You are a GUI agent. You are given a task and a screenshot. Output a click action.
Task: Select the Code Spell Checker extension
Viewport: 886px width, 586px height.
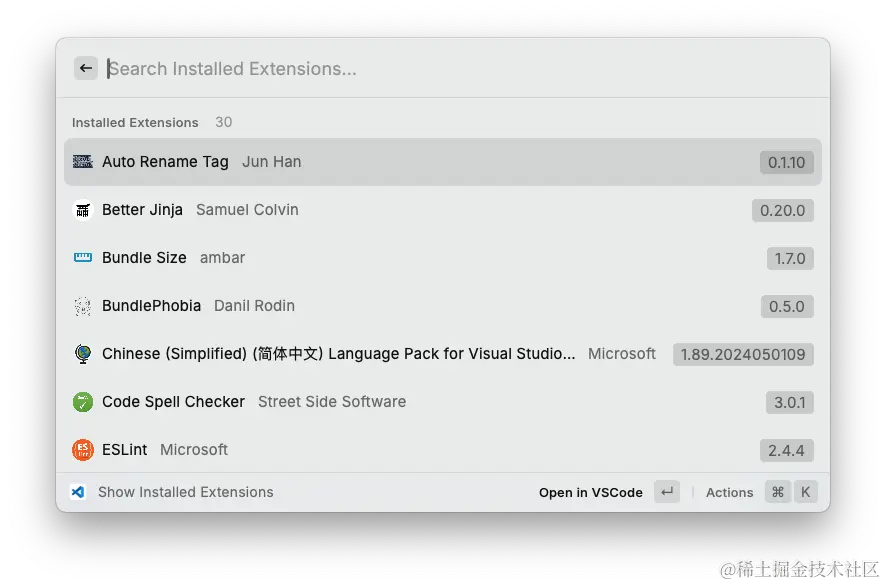pyautogui.click(x=442, y=402)
